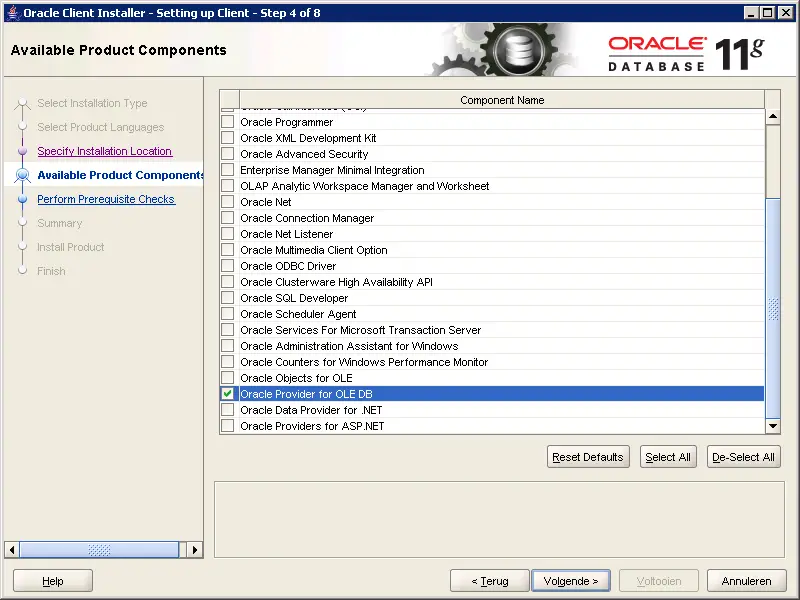Click the component list vertical scrollbar thumb
800x600 pixels.
coord(773,309)
